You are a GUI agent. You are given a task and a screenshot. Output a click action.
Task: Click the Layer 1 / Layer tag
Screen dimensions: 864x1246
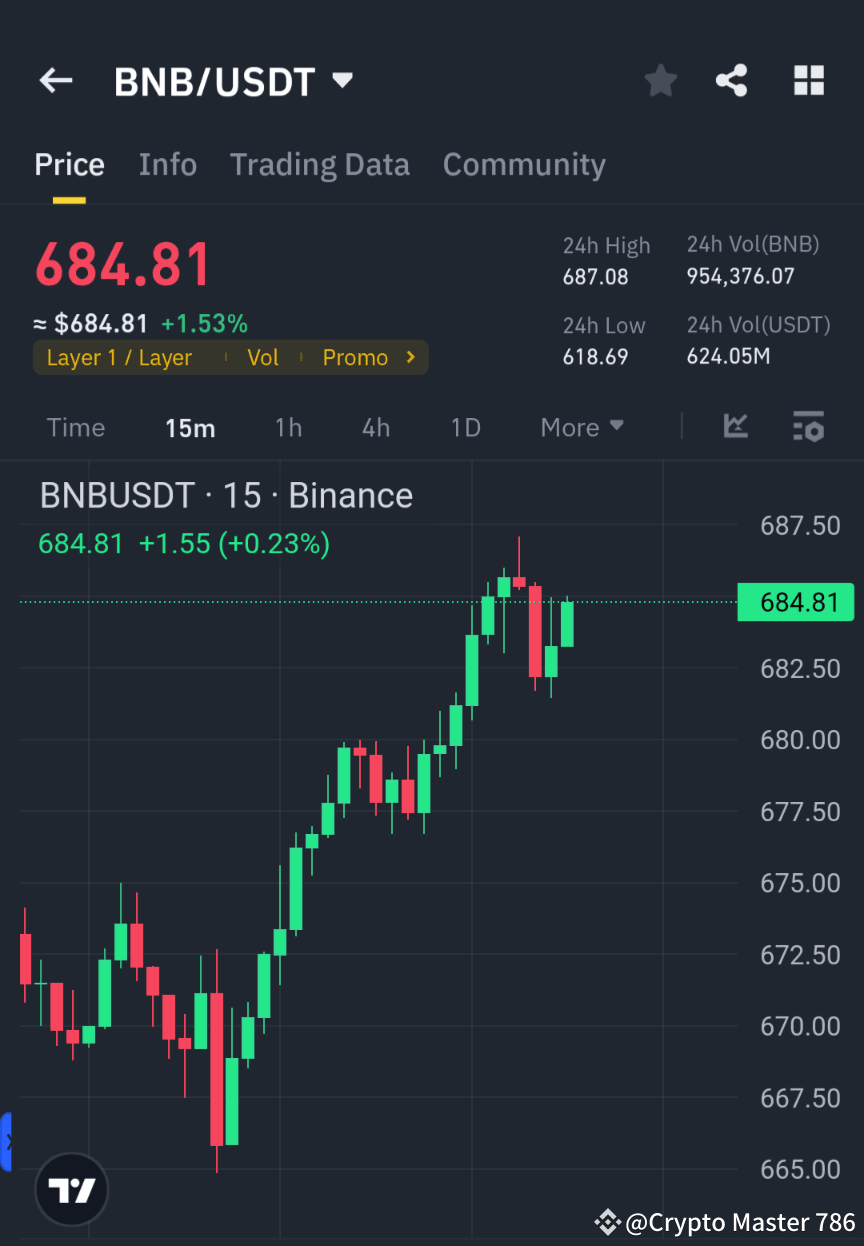(x=118, y=357)
